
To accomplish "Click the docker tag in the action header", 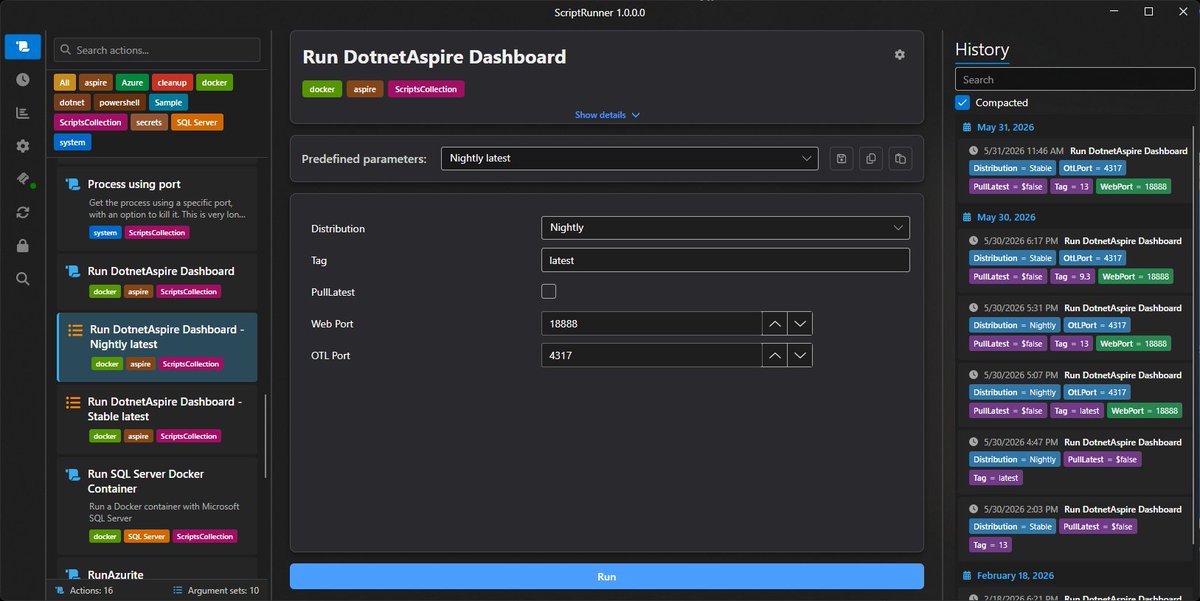I will (x=322, y=89).
